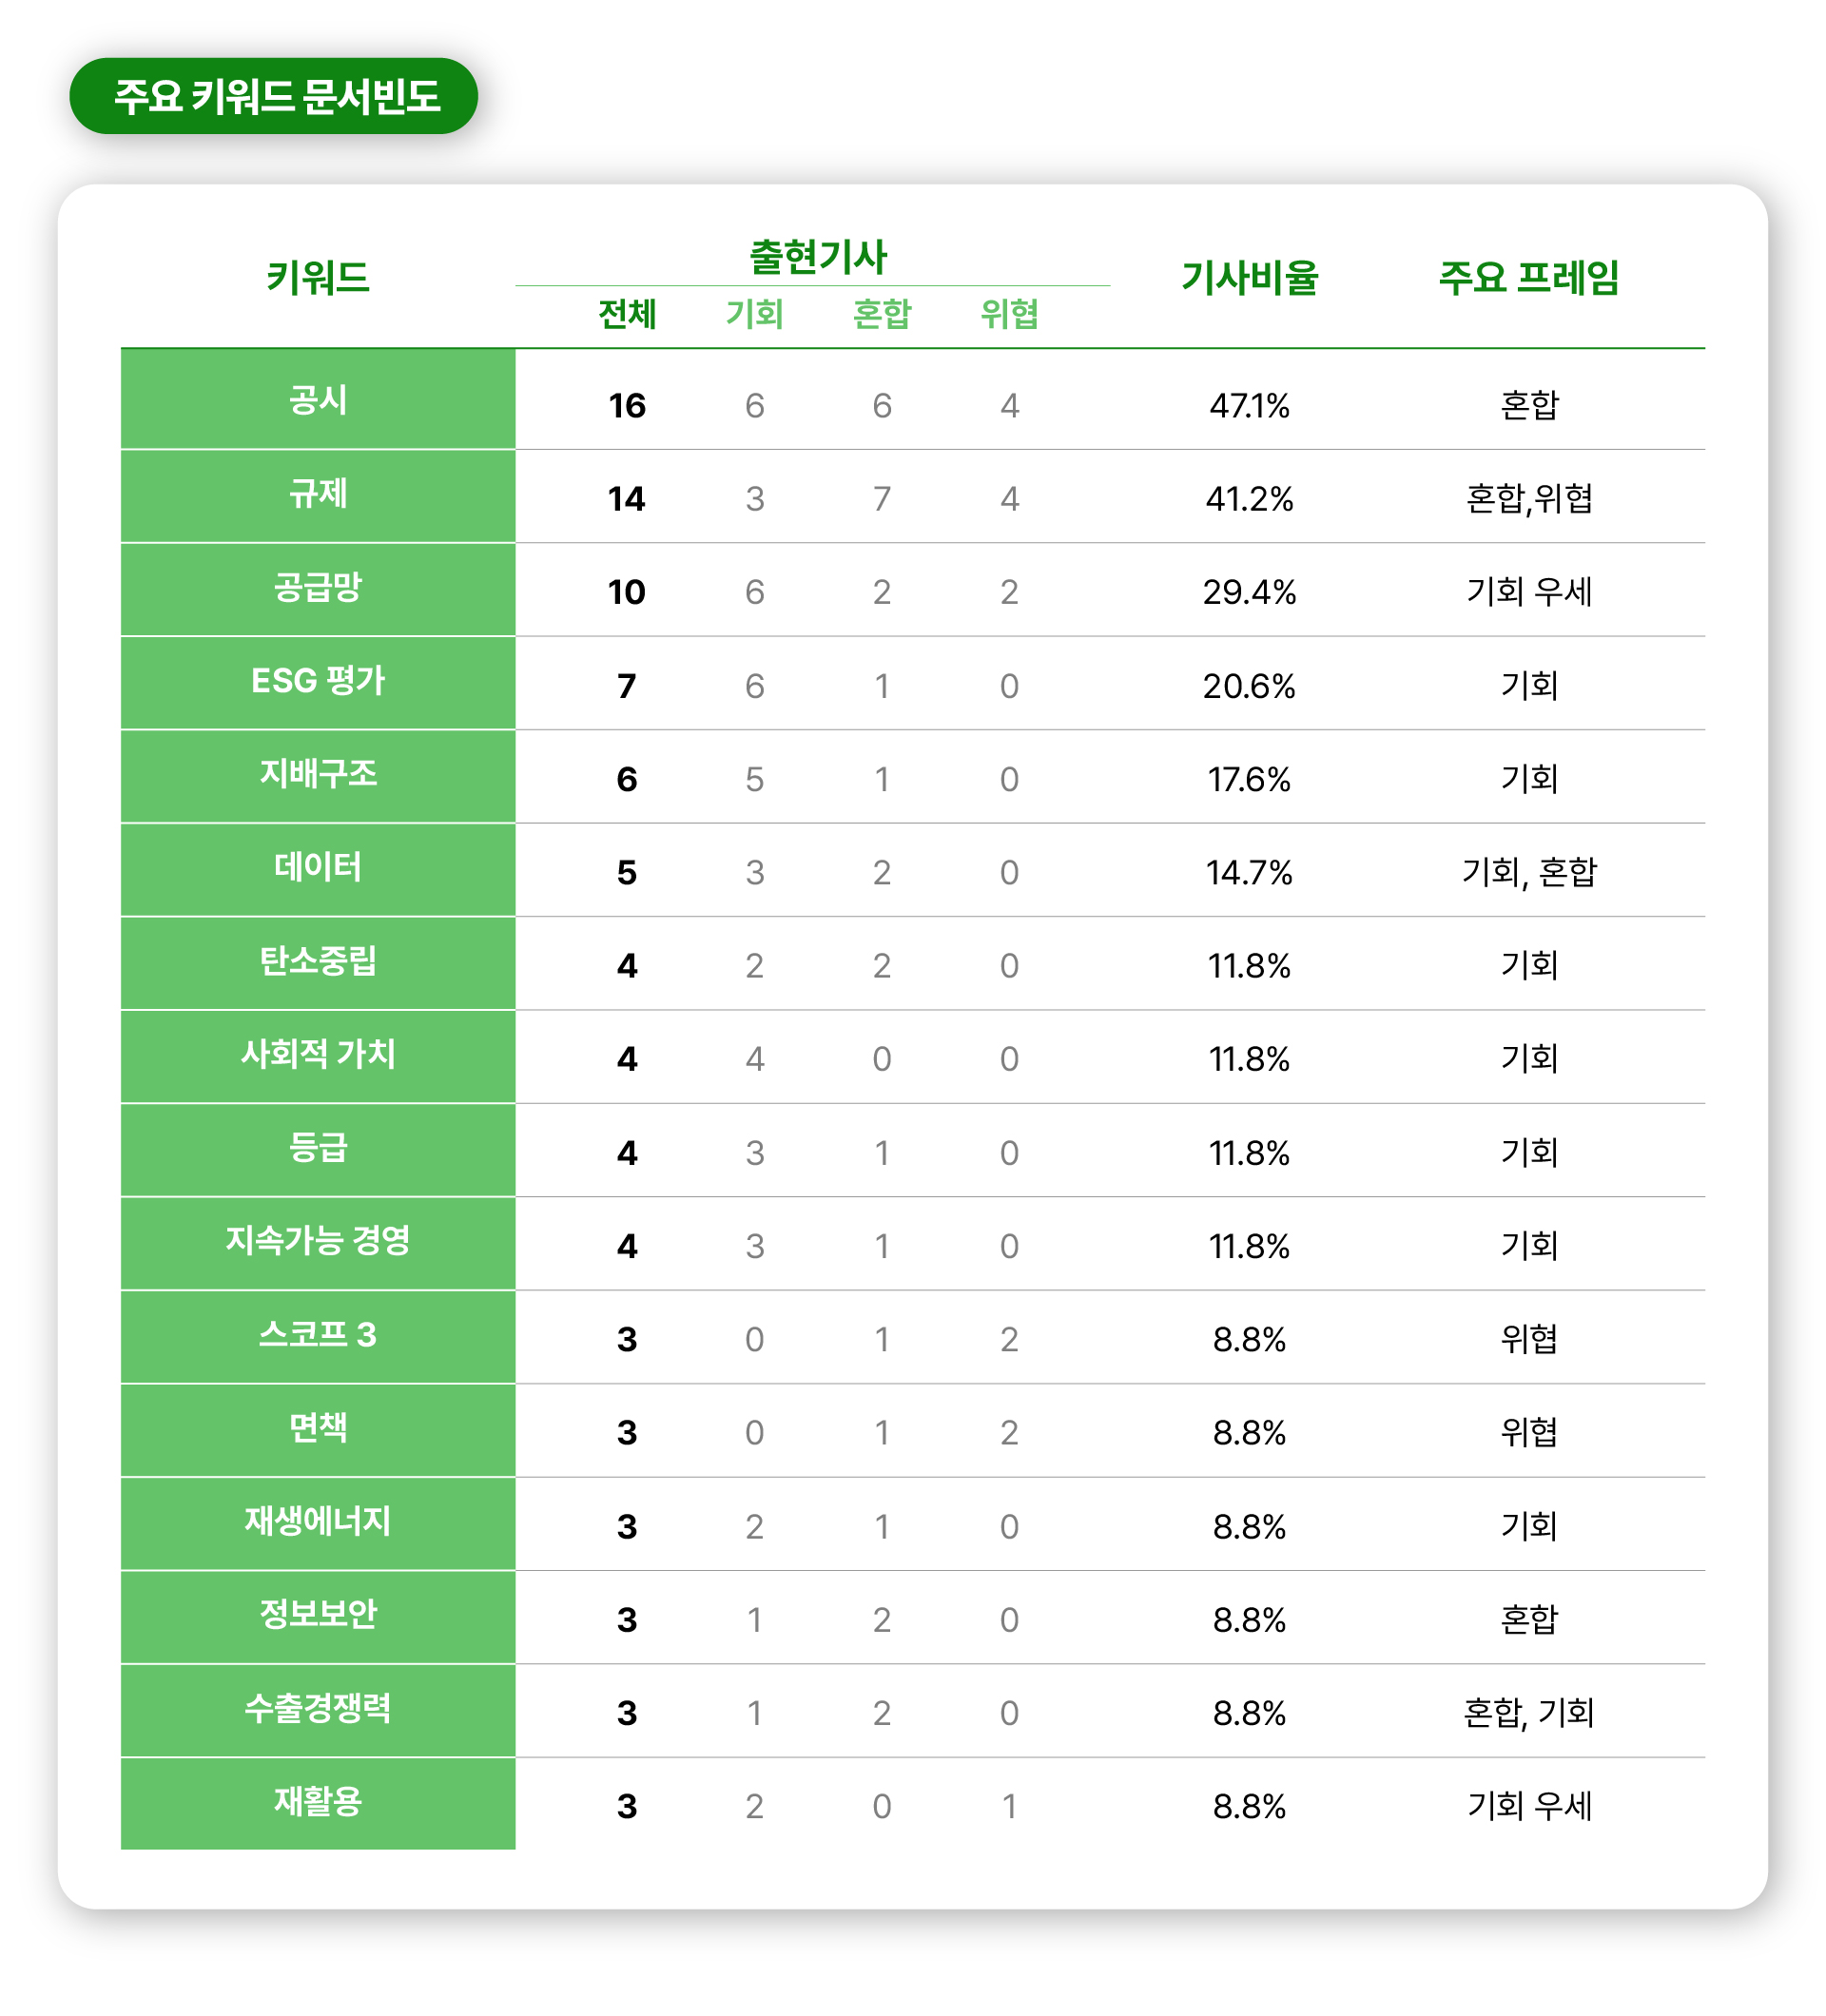Select the 기회 sub-column header
The height and width of the screenshot is (2016, 1826).
click(754, 314)
